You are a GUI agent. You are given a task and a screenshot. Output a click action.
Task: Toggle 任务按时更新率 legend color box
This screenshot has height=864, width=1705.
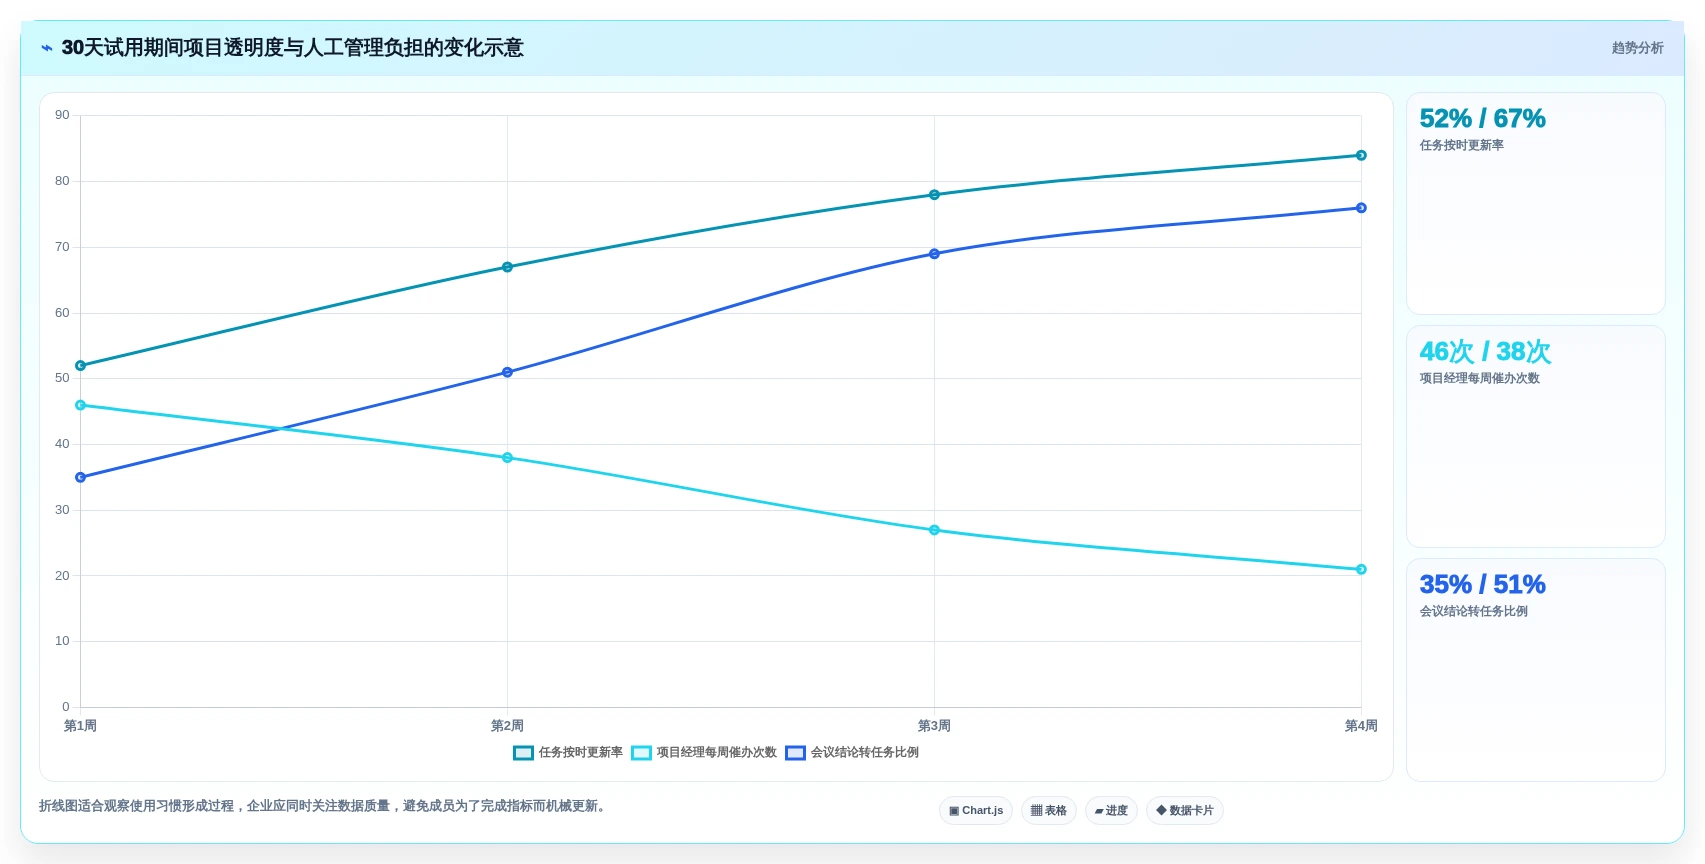[x=523, y=753]
